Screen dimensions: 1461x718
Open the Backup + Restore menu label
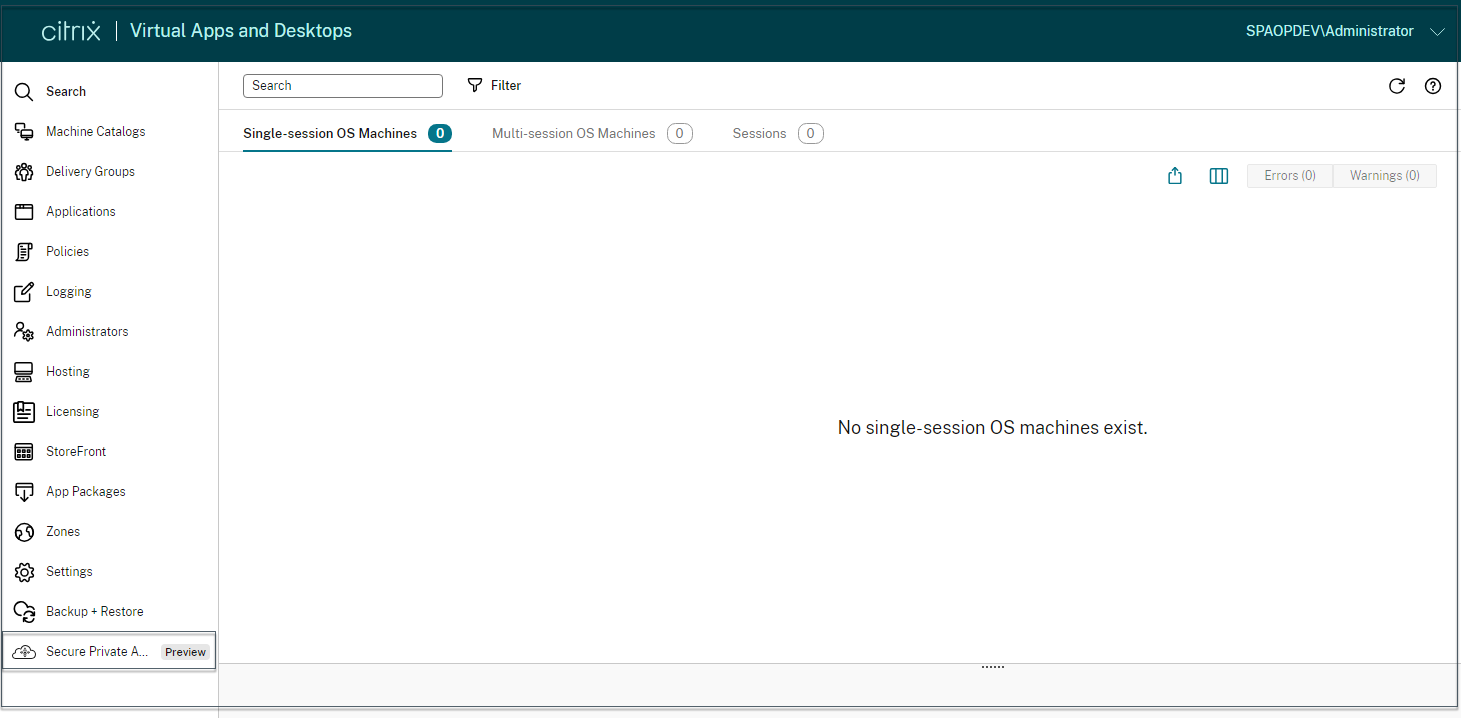pyautogui.click(x=94, y=612)
